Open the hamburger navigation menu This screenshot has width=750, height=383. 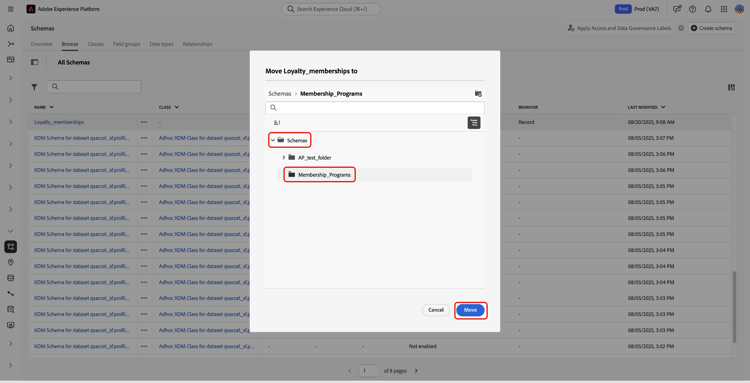tap(11, 9)
